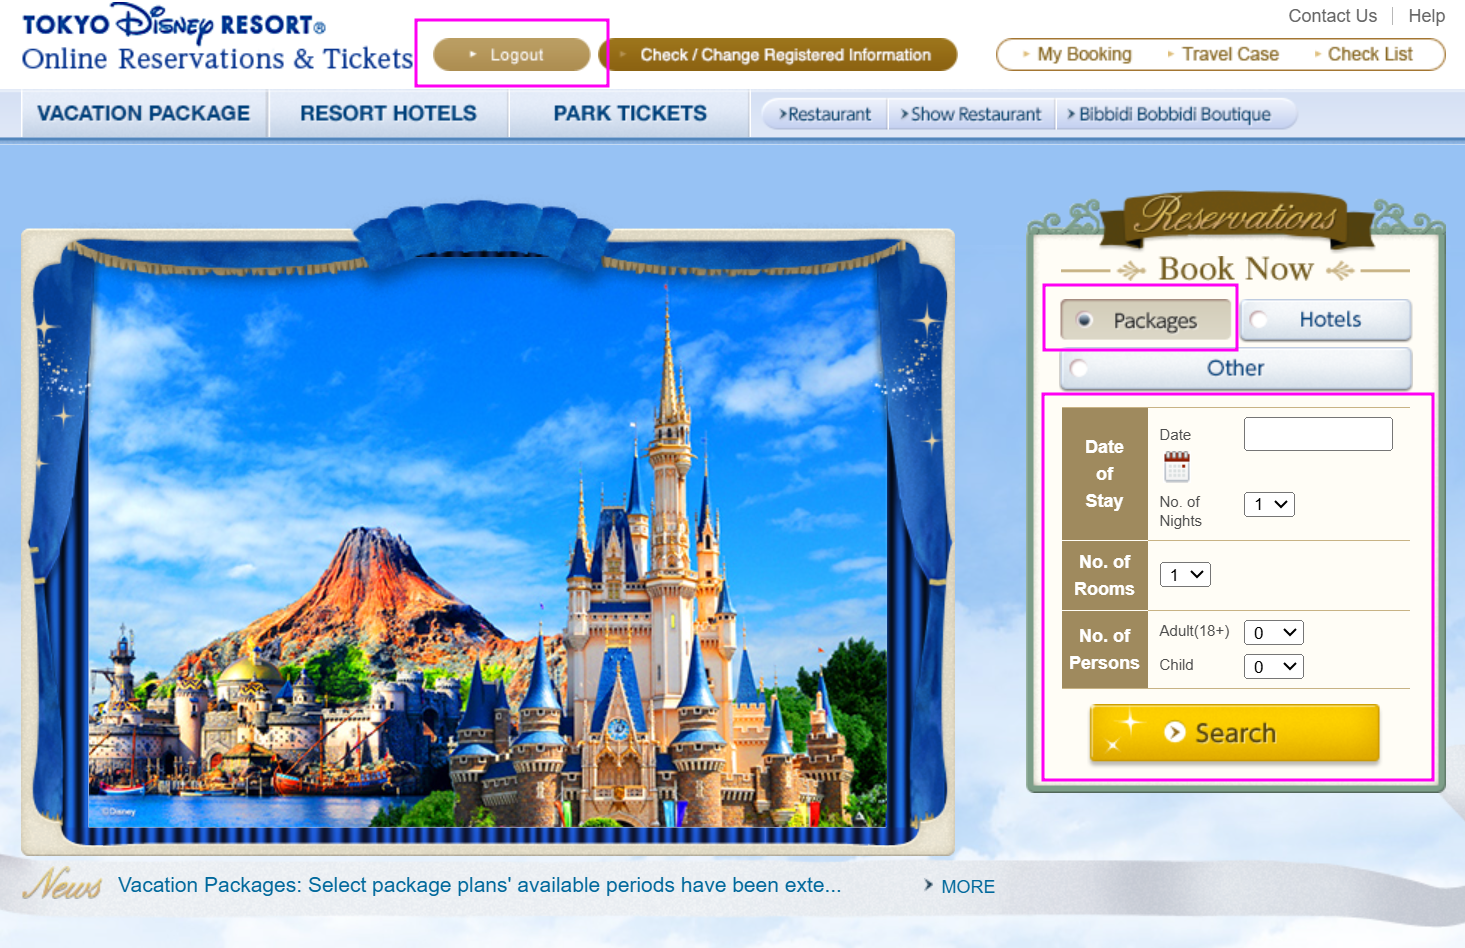1465x948 pixels.
Task: Expand the Adult(18+) count dropdown
Action: [x=1273, y=632]
